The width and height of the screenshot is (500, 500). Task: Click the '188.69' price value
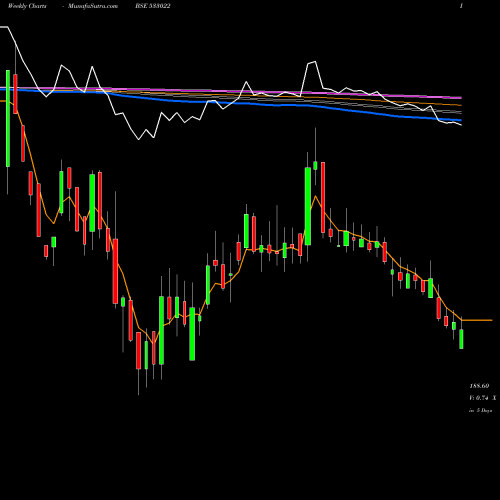point(479,386)
